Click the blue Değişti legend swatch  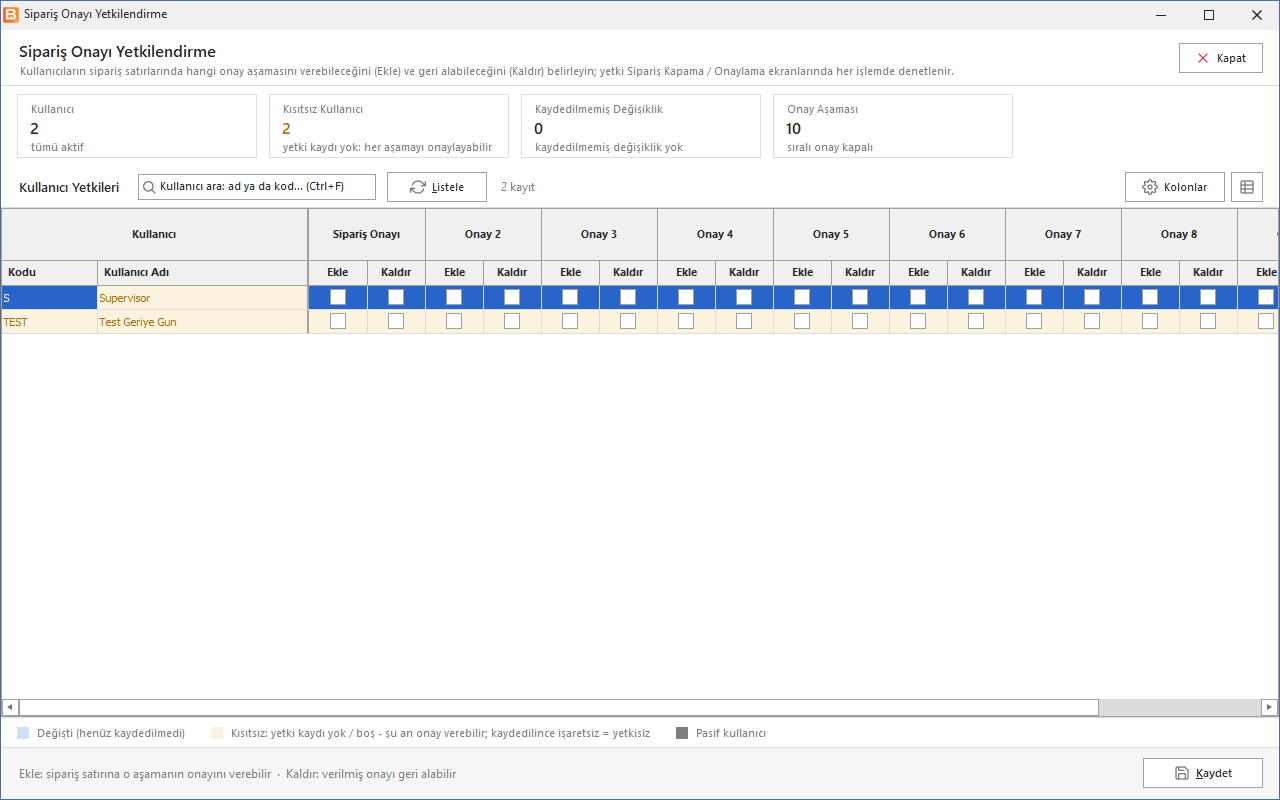point(23,733)
